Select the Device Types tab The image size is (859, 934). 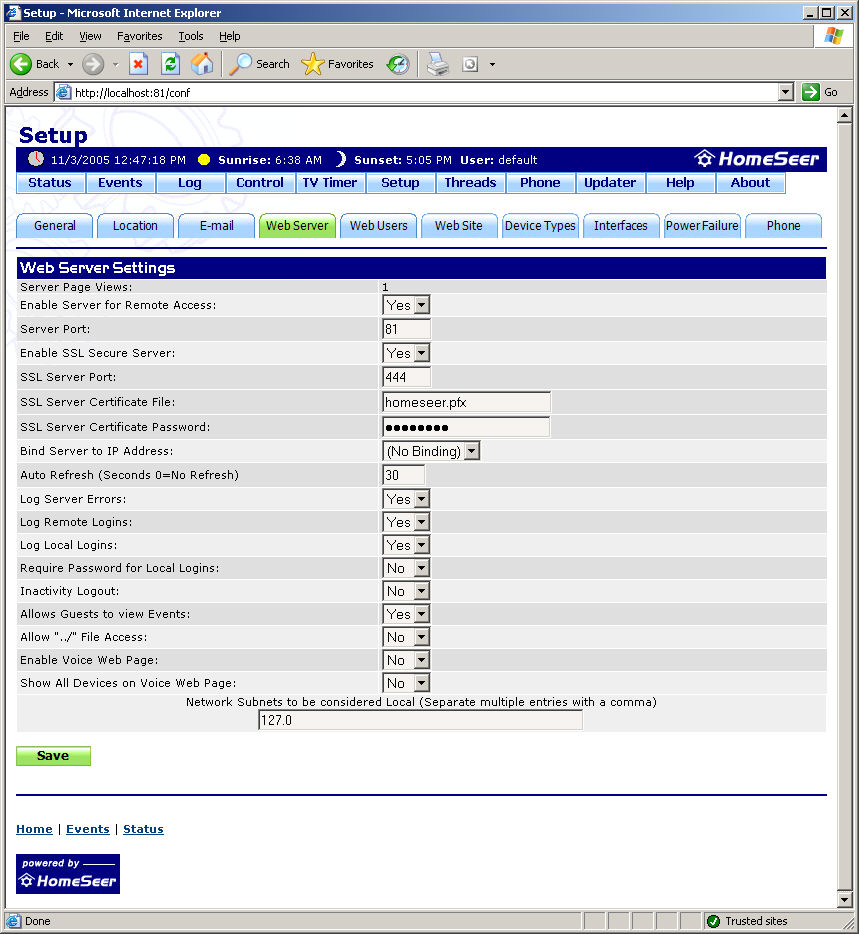pyautogui.click(x=540, y=226)
